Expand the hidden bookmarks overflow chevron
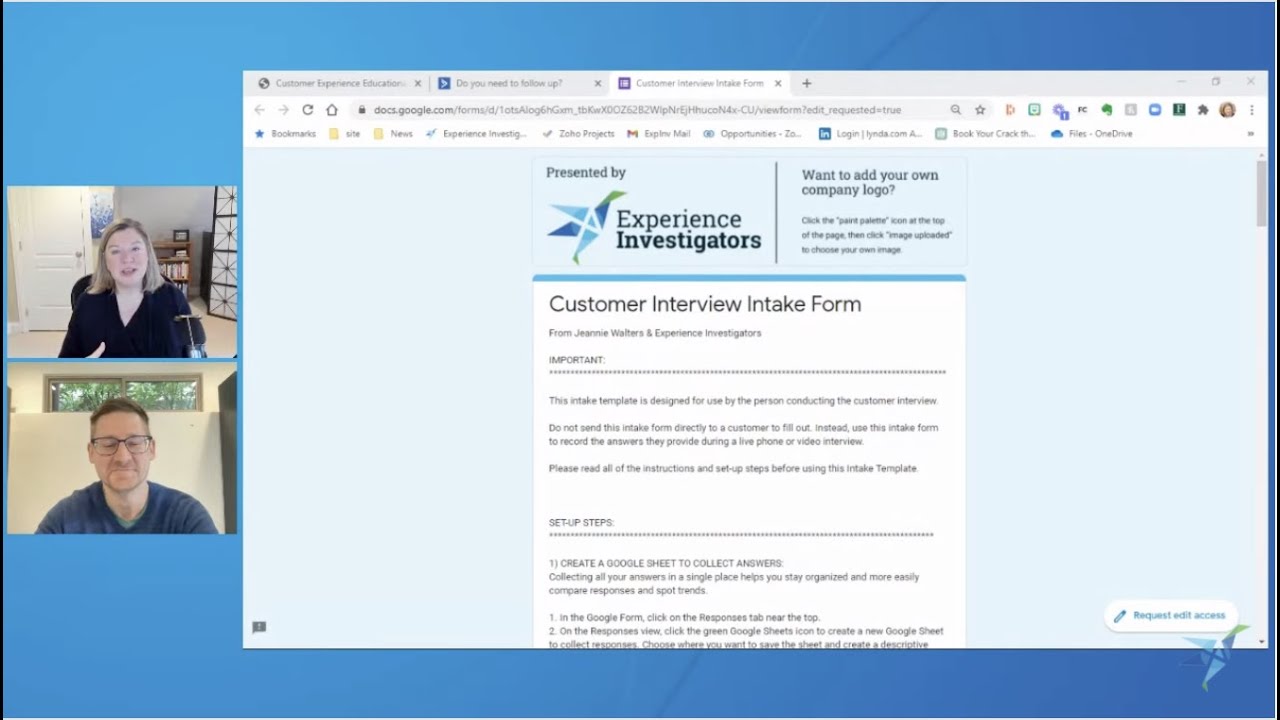 click(1250, 134)
